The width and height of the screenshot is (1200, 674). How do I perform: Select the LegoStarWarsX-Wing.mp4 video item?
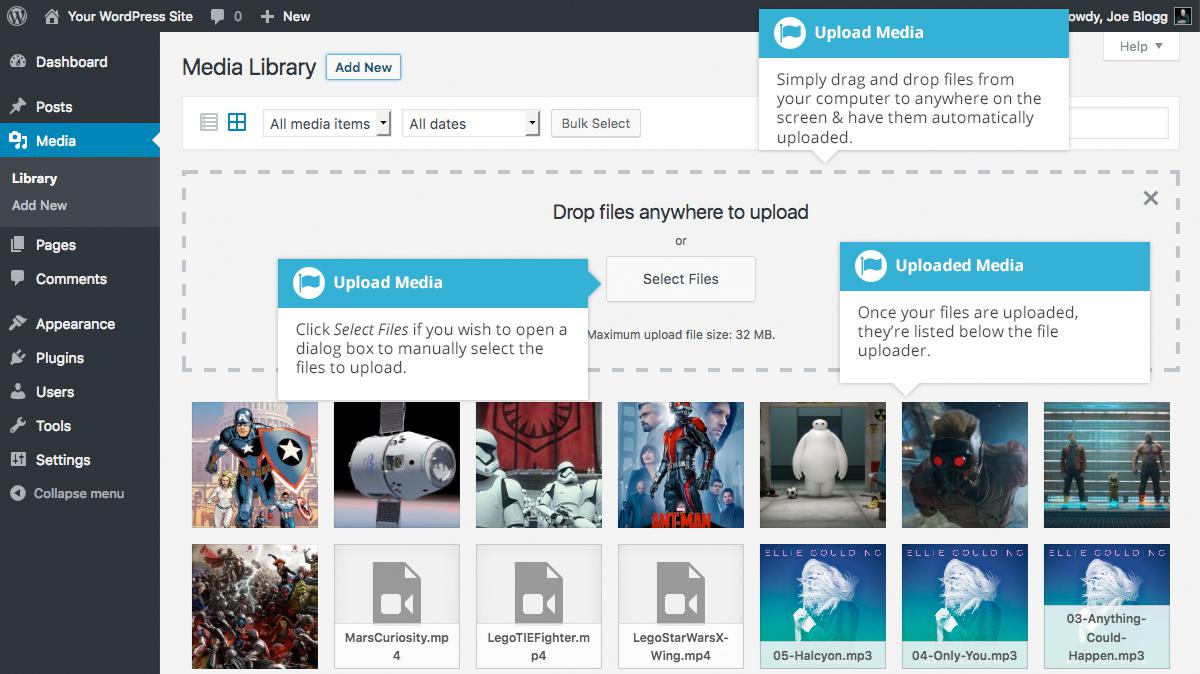681,607
